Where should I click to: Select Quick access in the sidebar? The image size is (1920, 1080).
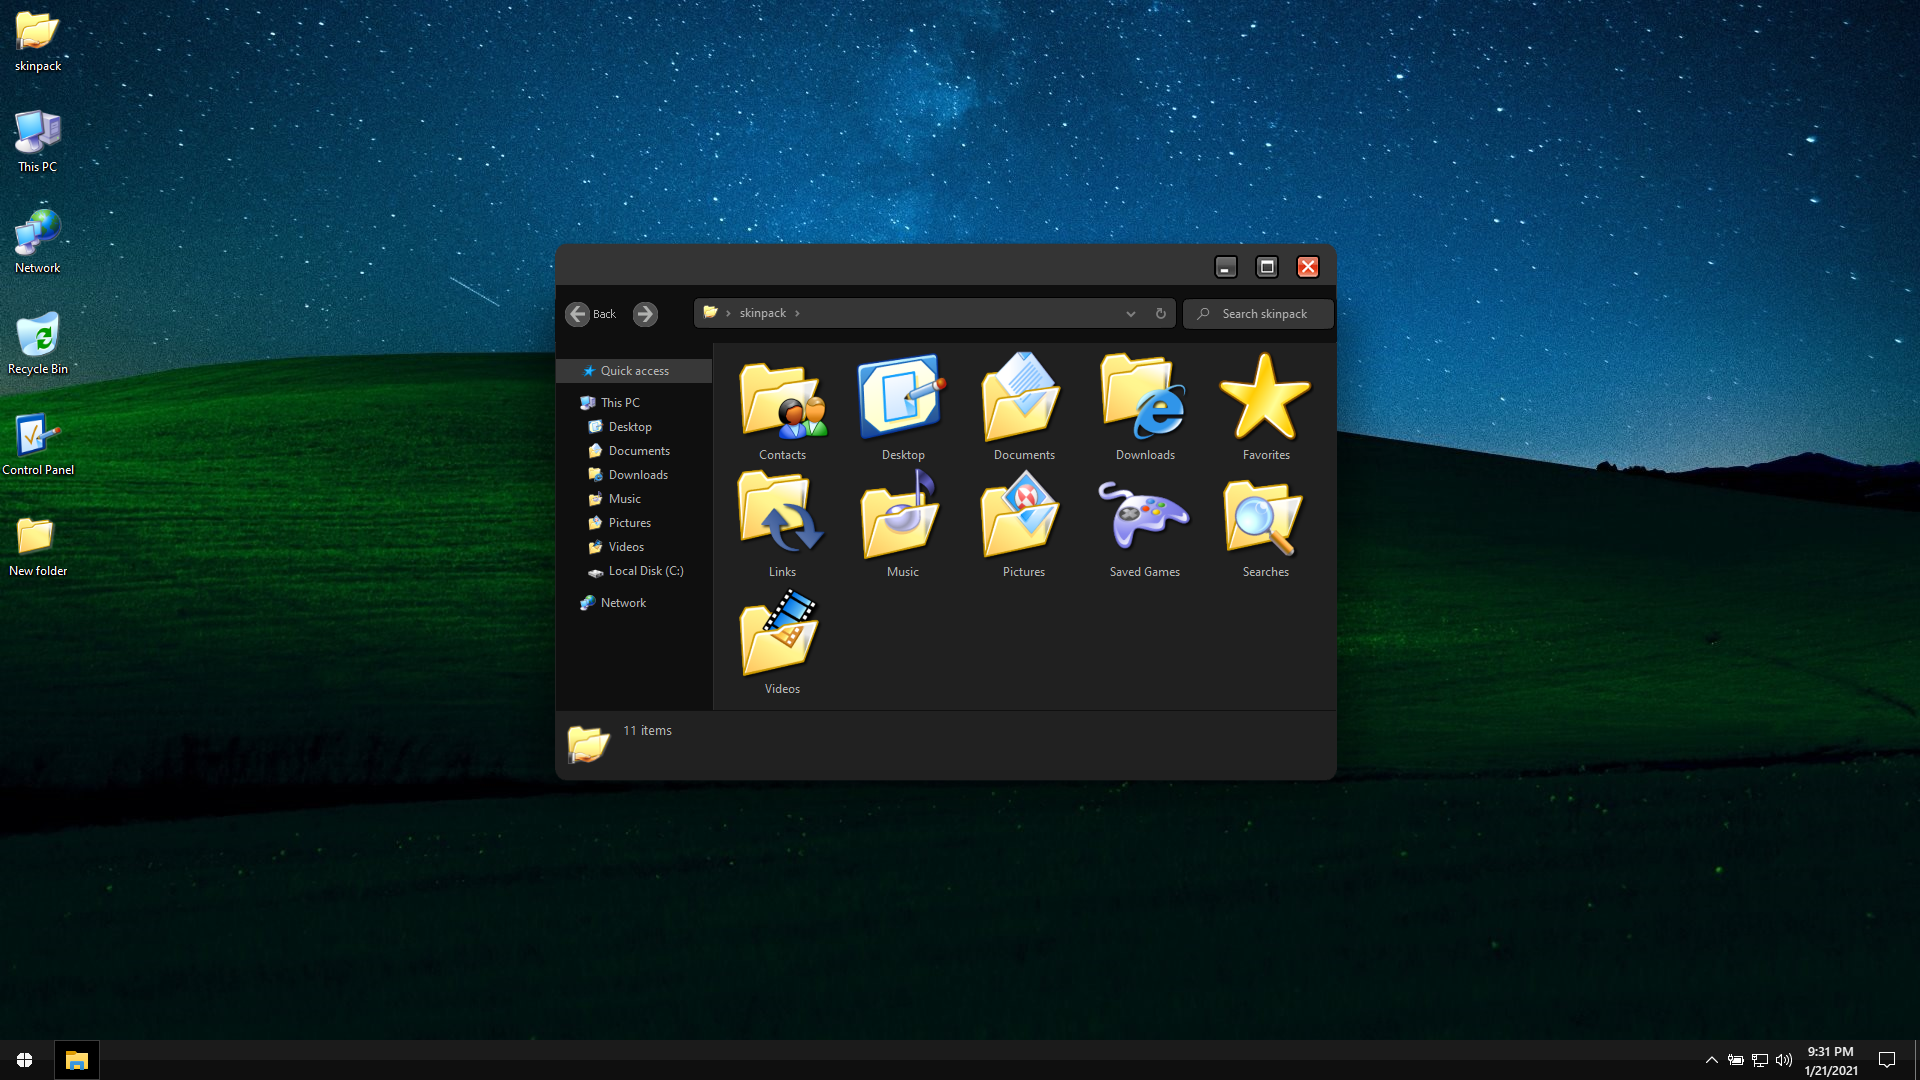(634, 371)
